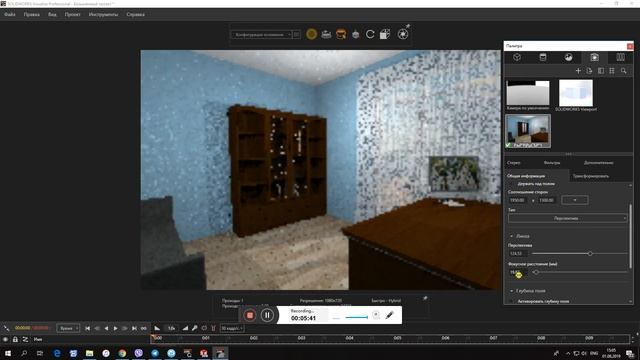Jump to the start of the timeline

tap(87, 328)
